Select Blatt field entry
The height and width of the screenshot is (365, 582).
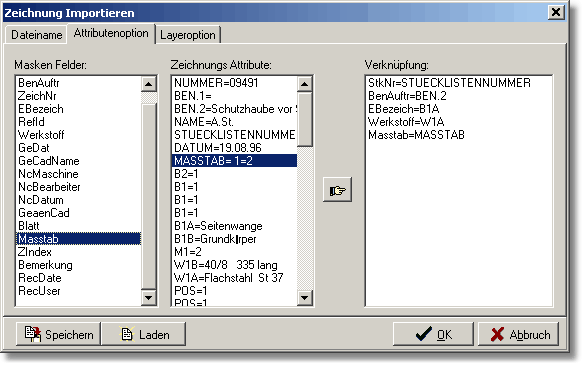(x=79, y=226)
